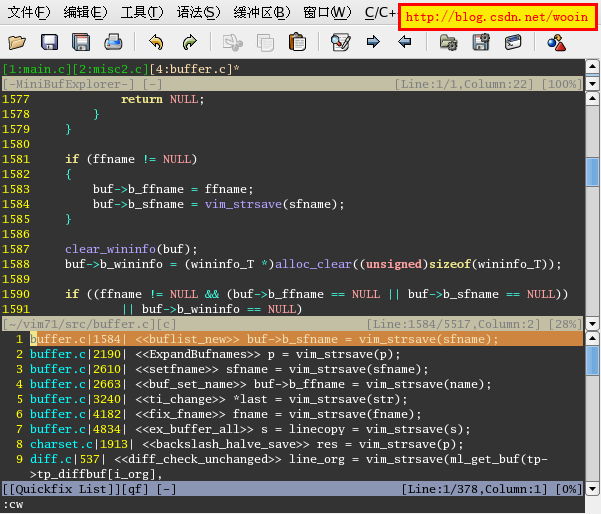The image size is (601, 514).
Task: Paste from clipboard using toolbar icon
Action: pos(297,42)
